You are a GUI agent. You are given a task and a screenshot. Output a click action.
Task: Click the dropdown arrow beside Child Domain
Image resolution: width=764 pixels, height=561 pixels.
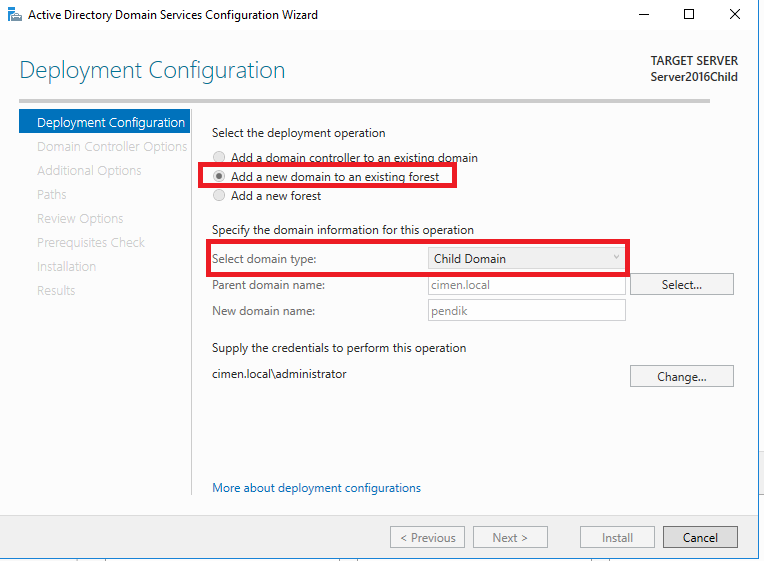[x=616, y=257]
